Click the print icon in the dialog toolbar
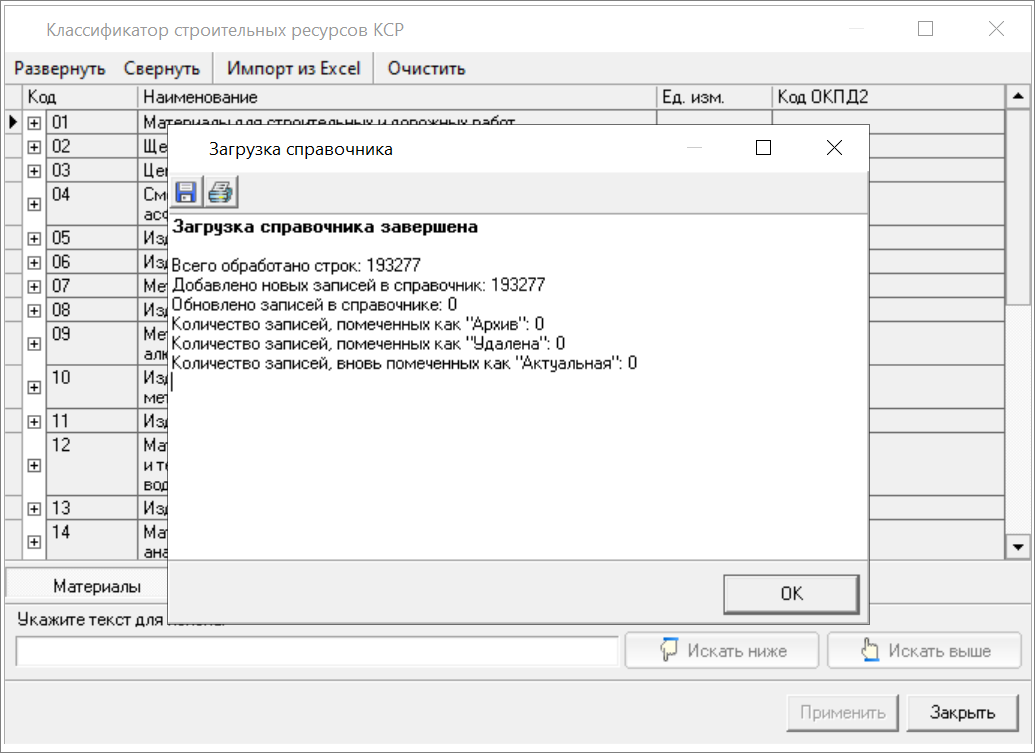The width and height of the screenshot is (1035, 753). pyautogui.click(x=220, y=191)
